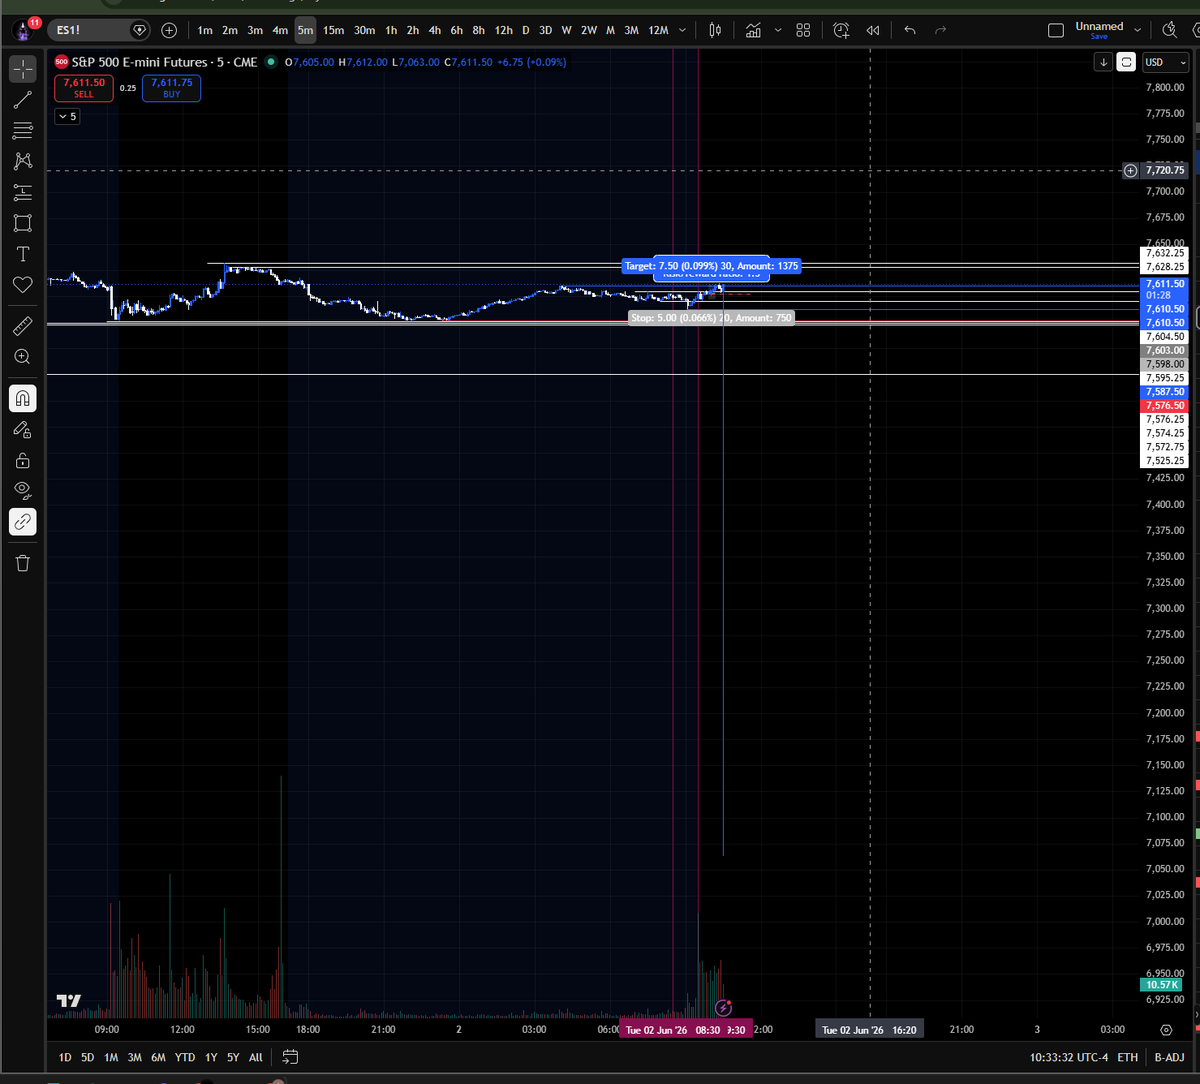Select the D daily timeframe

point(525,30)
